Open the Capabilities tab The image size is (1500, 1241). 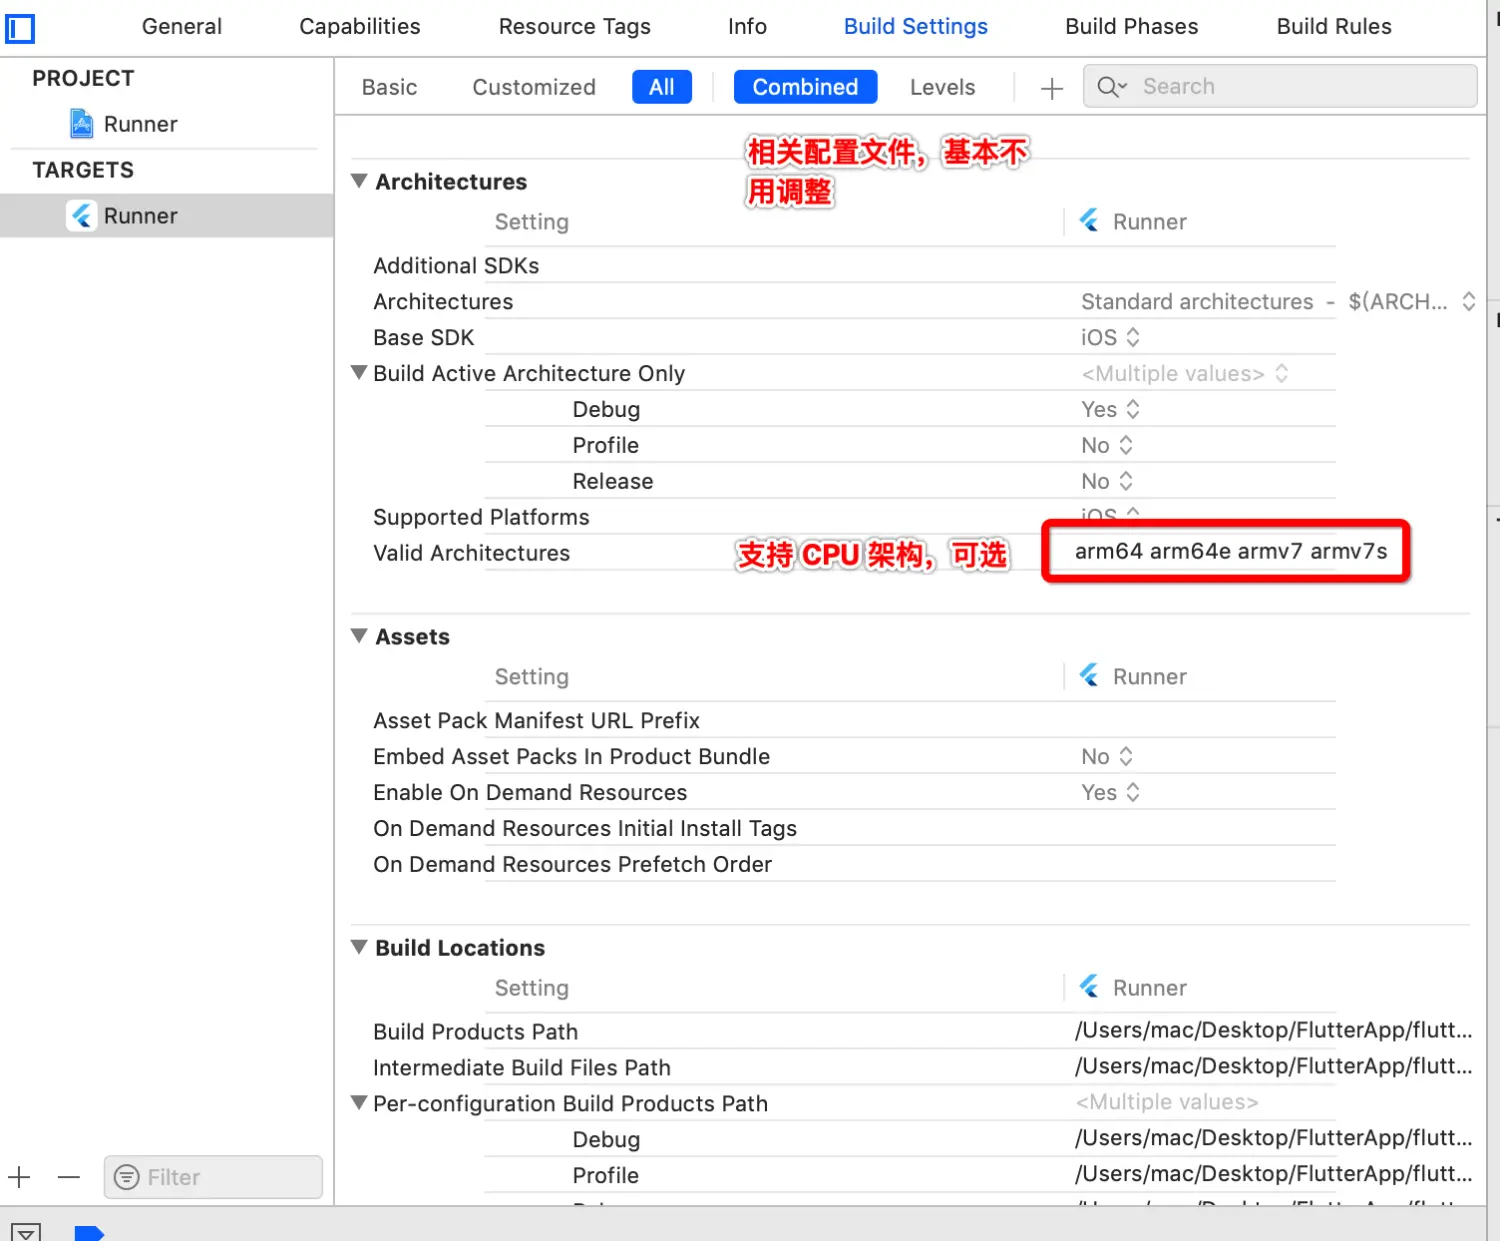[360, 27]
